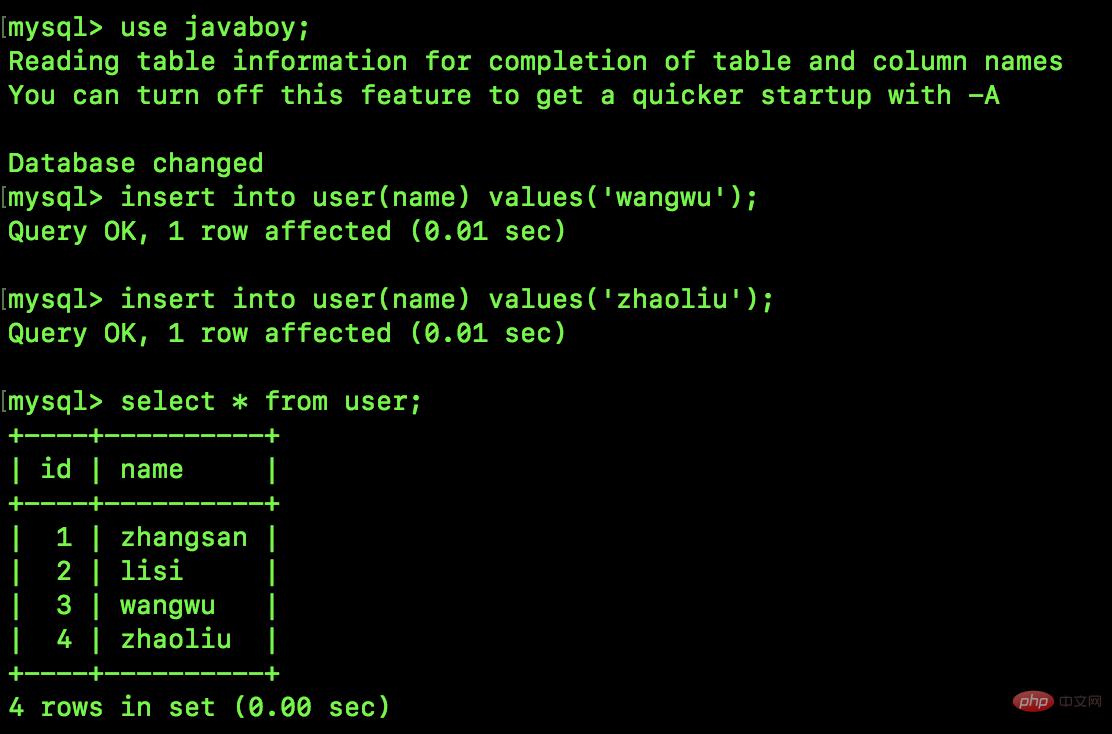Click the first 'Query OK' result line

(x=287, y=231)
